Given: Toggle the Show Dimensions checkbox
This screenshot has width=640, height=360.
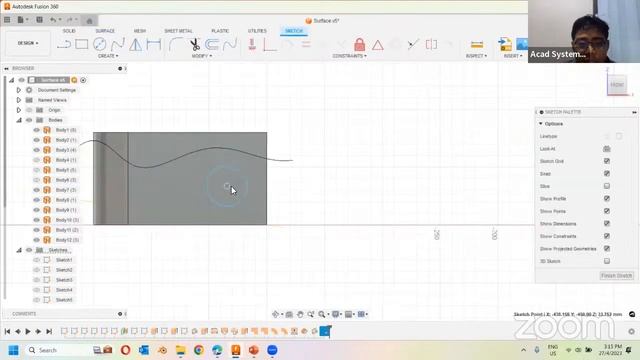Looking at the screenshot, I should tap(607, 224).
